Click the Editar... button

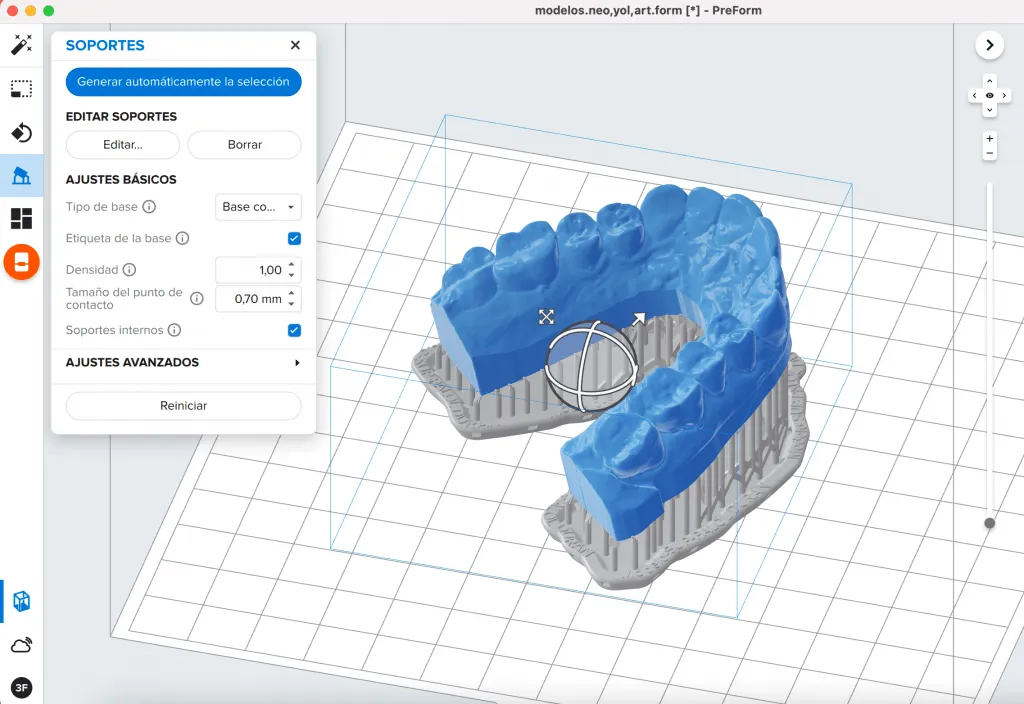[123, 145]
